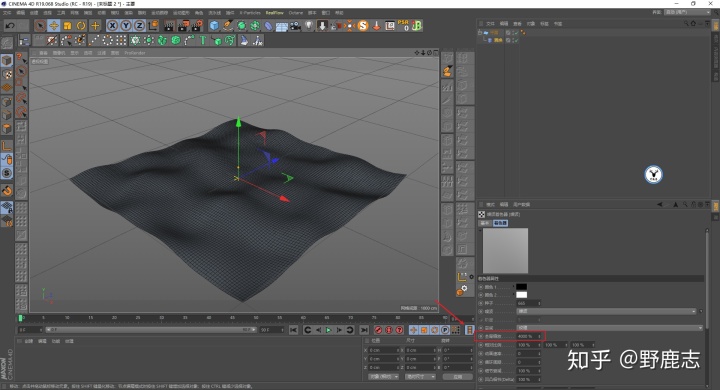Toggle Enable Snap magnet icon
720x390 pixels.
click(7, 190)
